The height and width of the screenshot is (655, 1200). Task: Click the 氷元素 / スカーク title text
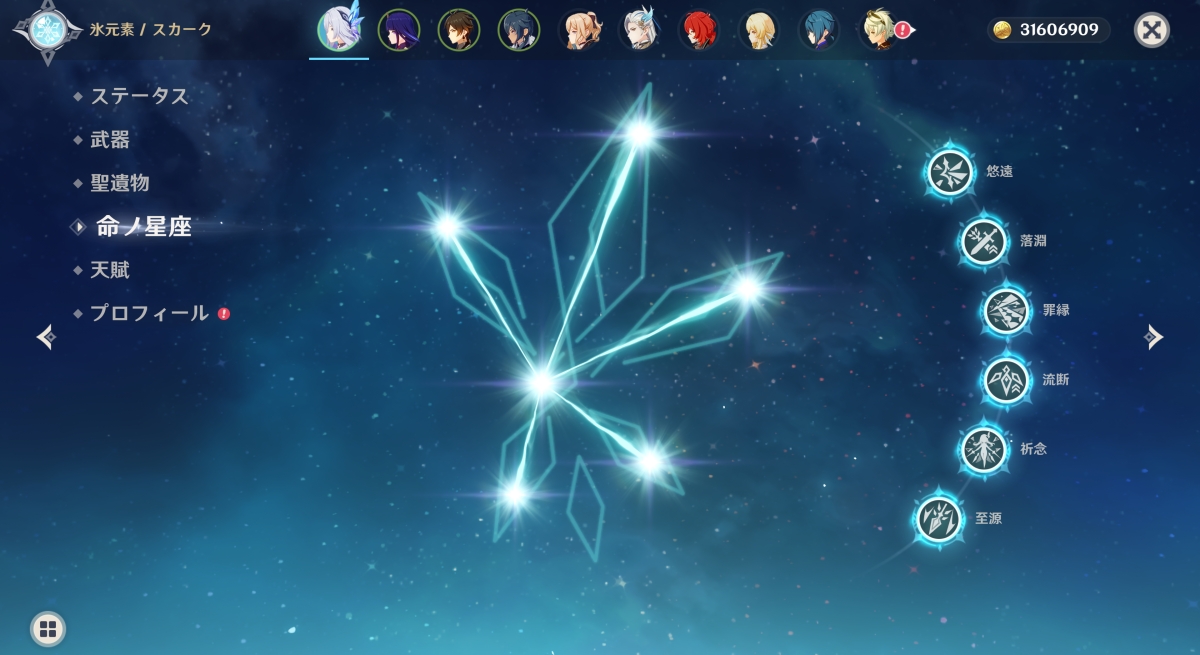click(151, 30)
